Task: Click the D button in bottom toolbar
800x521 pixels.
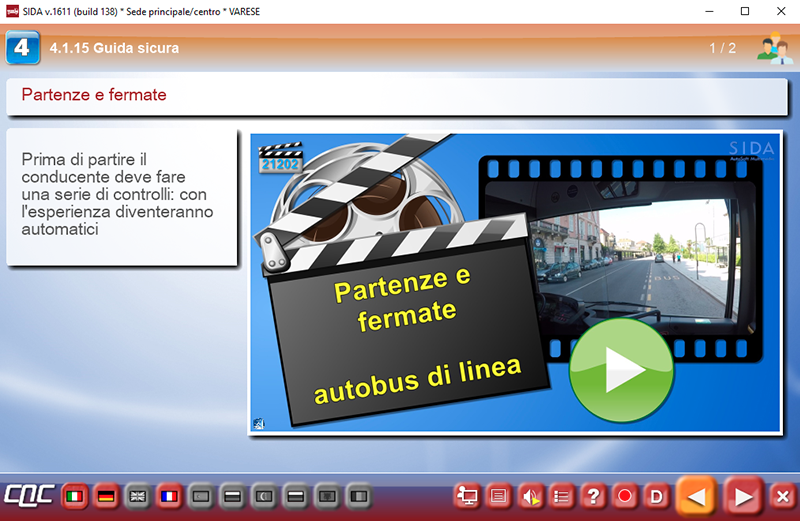Action: click(x=656, y=495)
